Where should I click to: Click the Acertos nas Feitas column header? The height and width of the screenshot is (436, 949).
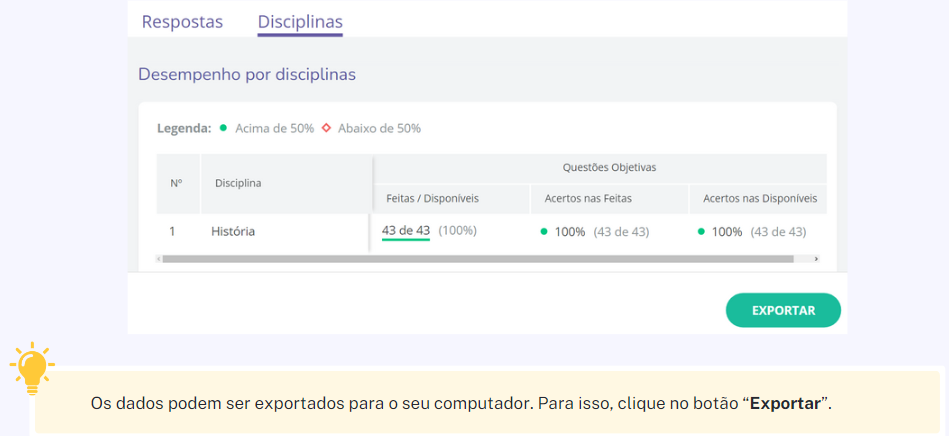tap(588, 199)
